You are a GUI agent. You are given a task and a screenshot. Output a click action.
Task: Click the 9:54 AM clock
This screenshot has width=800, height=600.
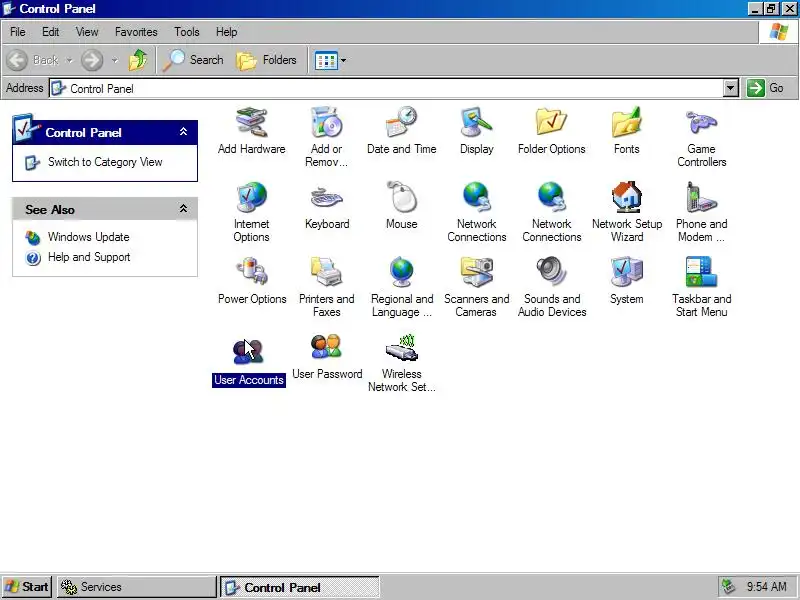pyautogui.click(x=766, y=587)
